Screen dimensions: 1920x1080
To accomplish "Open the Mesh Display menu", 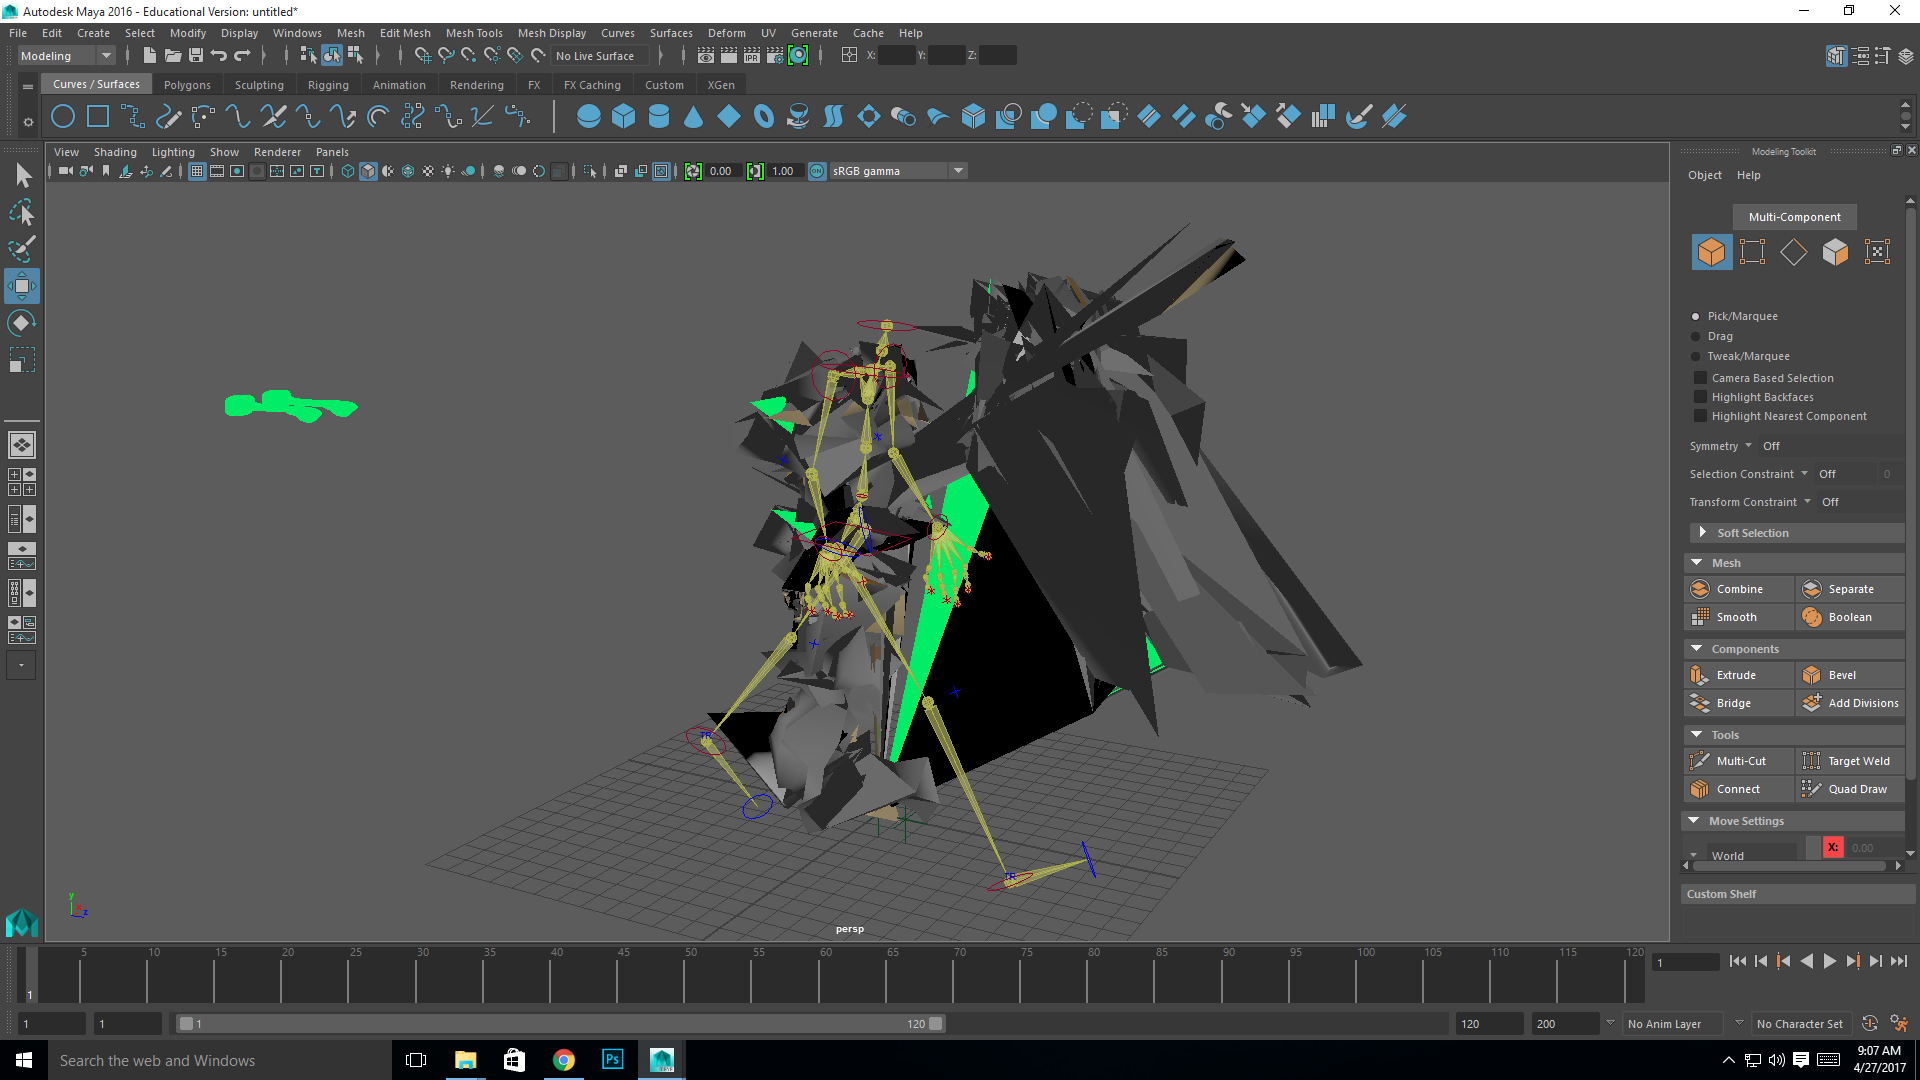I will click(x=551, y=33).
